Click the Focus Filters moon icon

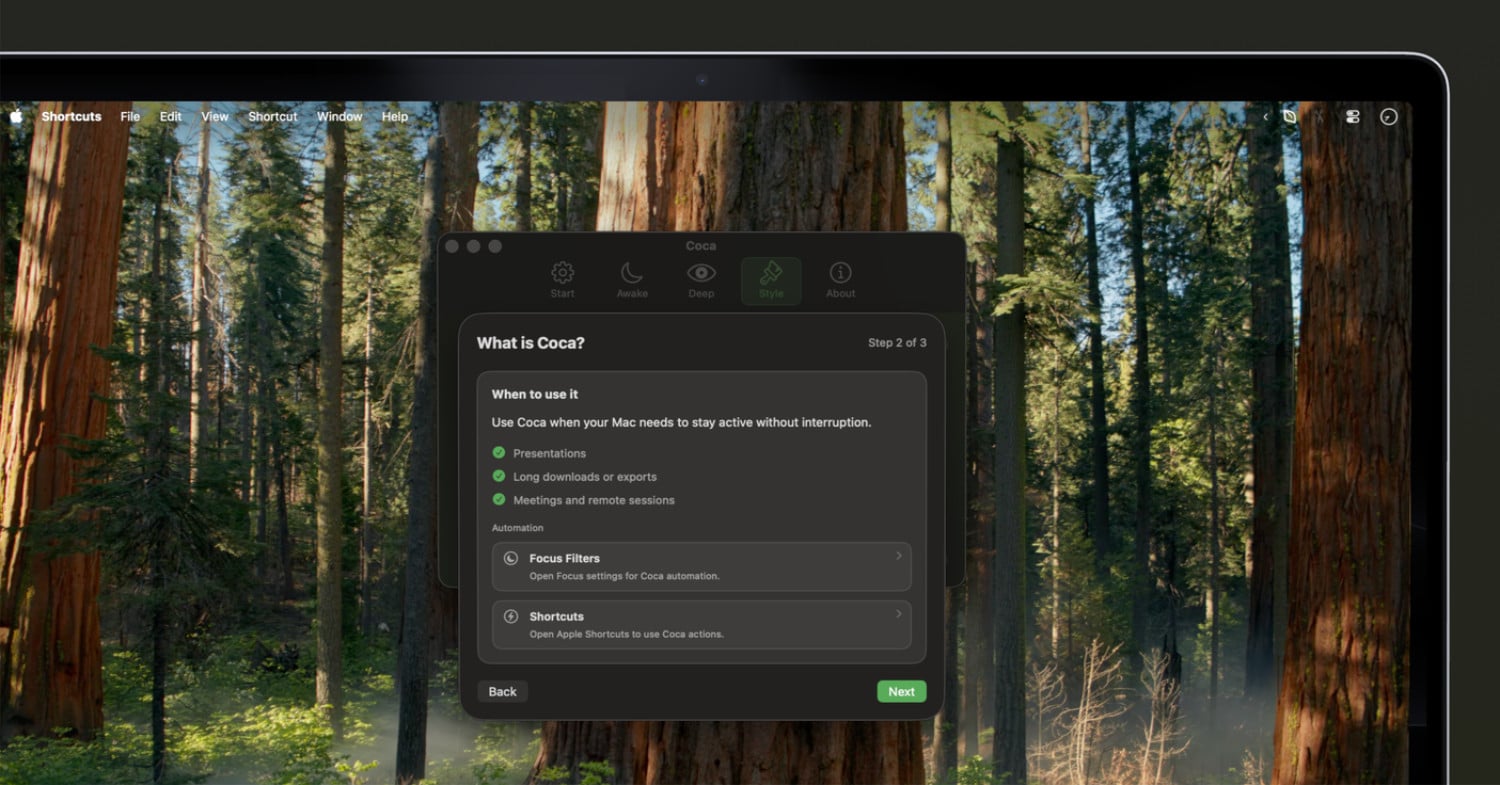(511, 559)
